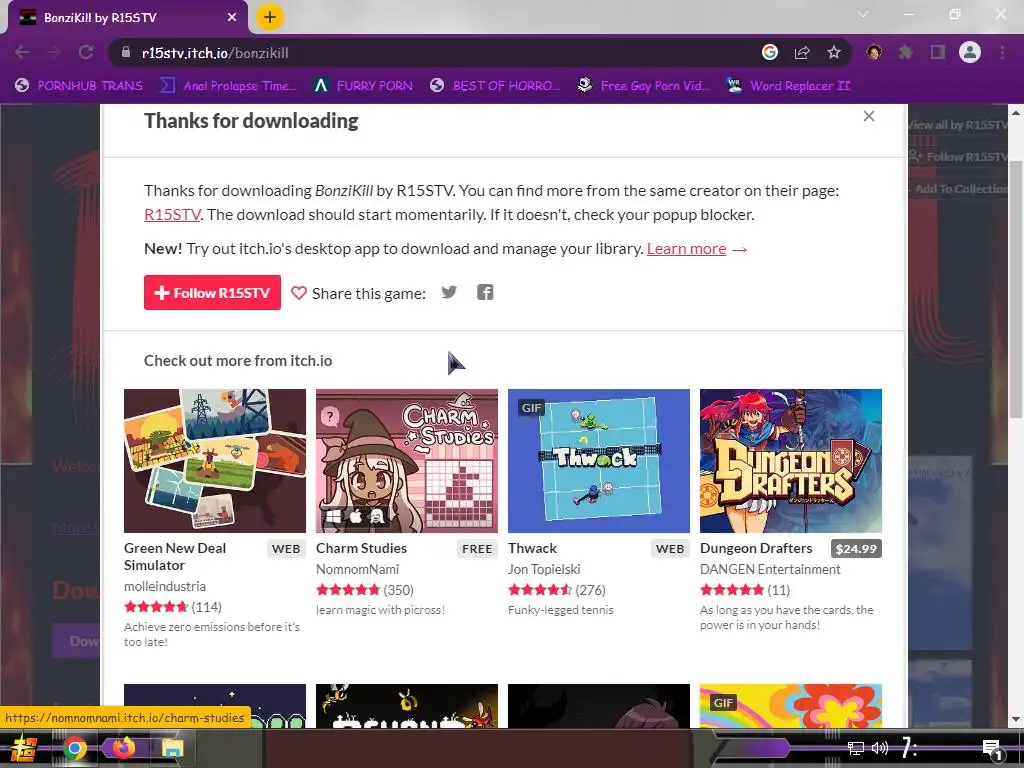The height and width of the screenshot is (768, 1024).
Task: Reload the page with the refresh icon
Action: 86,52
